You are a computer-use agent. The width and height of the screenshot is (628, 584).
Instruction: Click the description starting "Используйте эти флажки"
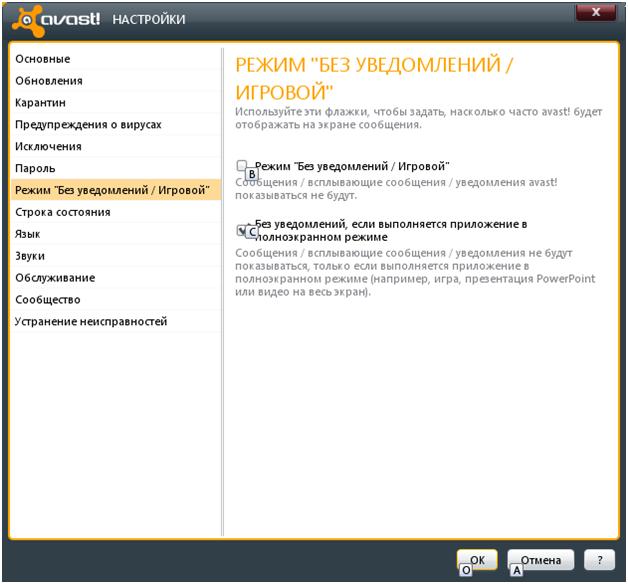419,118
